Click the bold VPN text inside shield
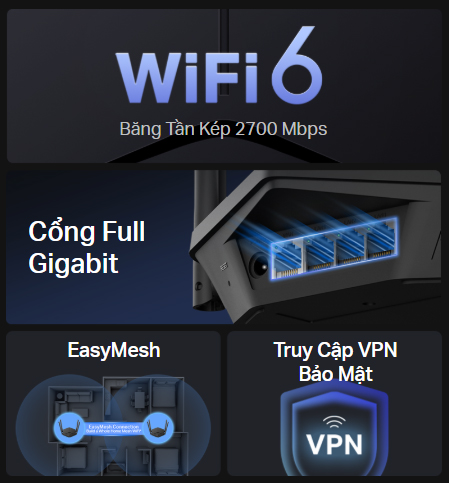The image size is (449, 483). (334, 444)
